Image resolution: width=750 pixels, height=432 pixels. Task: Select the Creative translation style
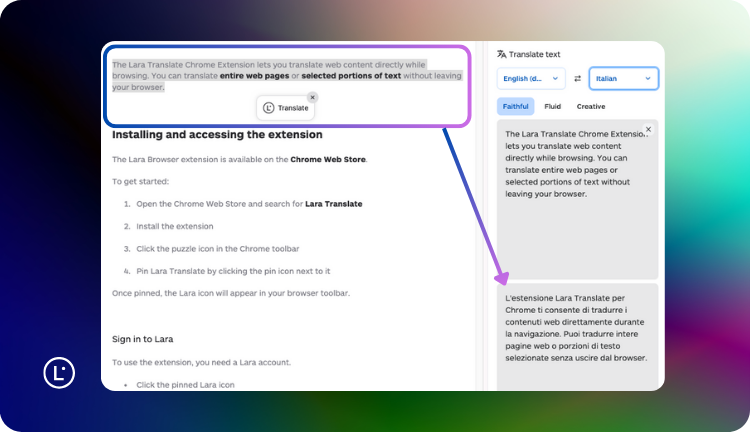[591, 106]
